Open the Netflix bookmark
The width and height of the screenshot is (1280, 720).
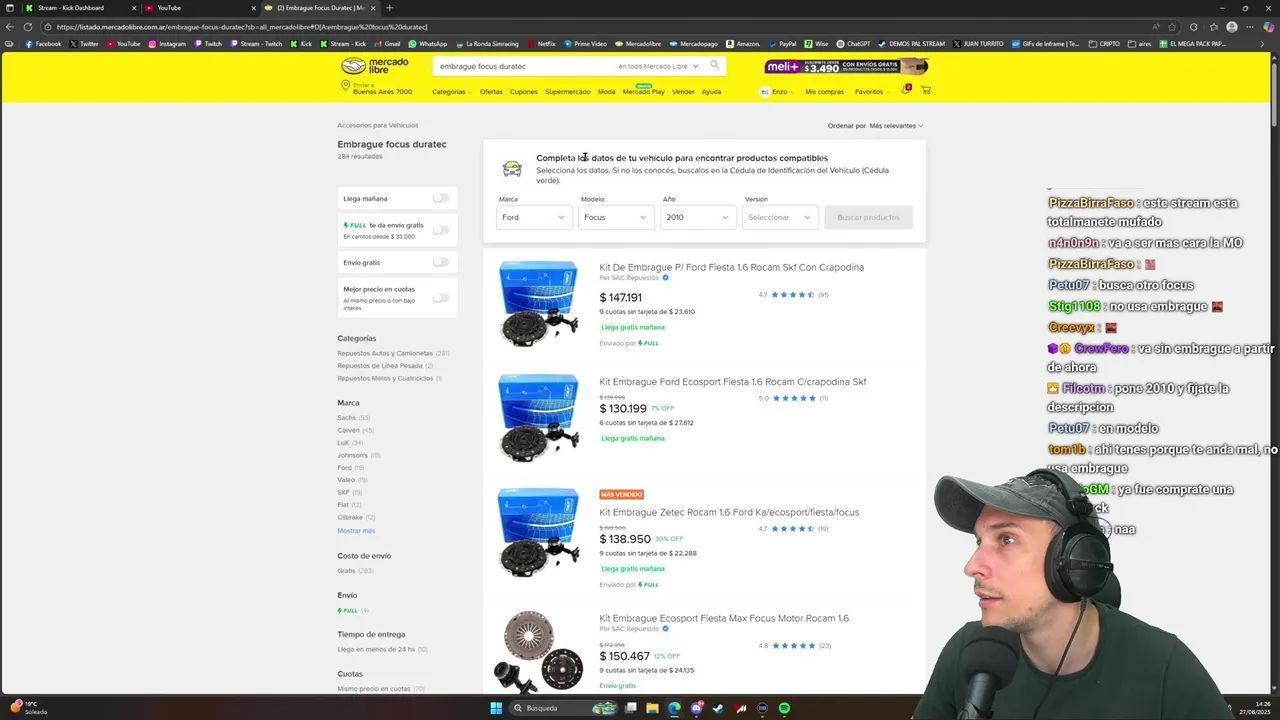[x=541, y=44]
